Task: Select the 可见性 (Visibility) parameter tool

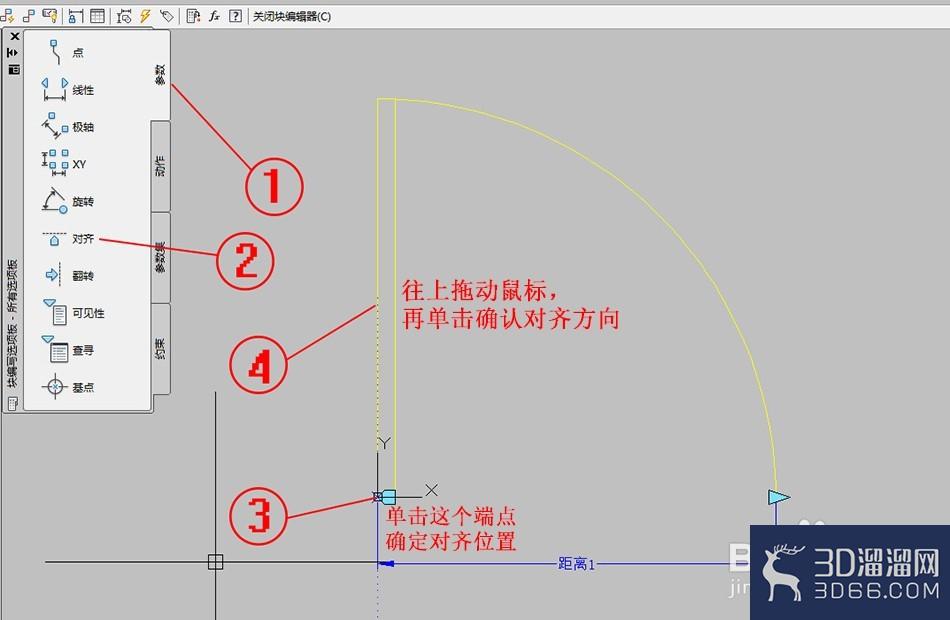Action: (x=73, y=312)
